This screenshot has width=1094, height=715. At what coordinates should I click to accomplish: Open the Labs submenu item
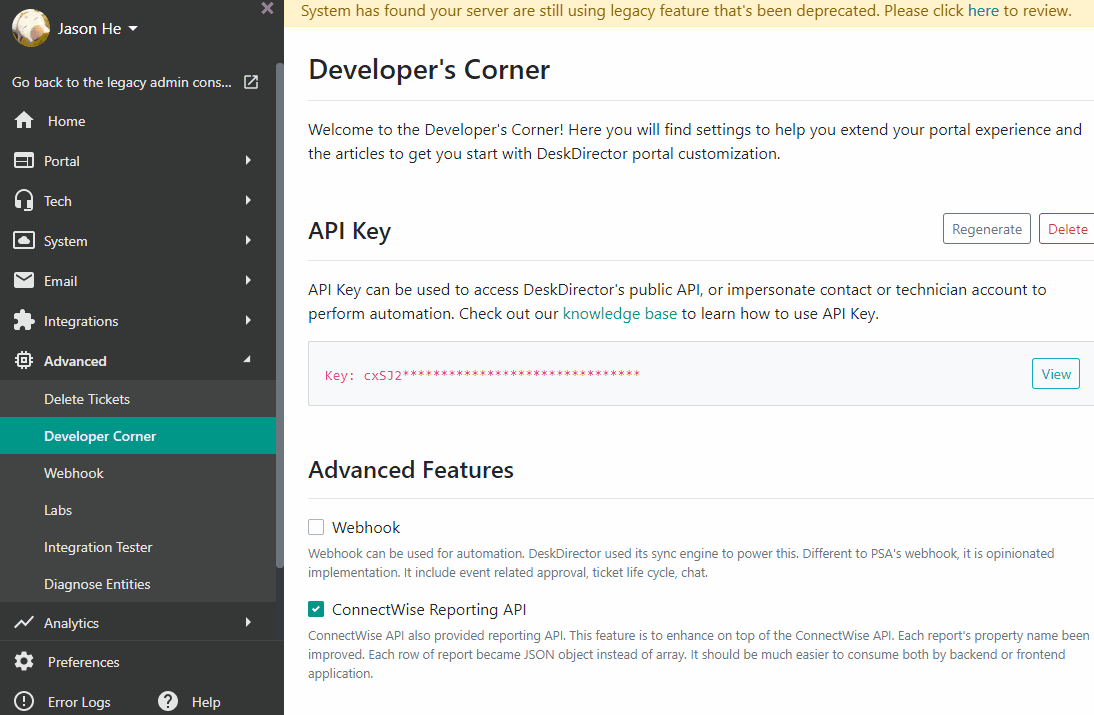[x=138, y=510]
